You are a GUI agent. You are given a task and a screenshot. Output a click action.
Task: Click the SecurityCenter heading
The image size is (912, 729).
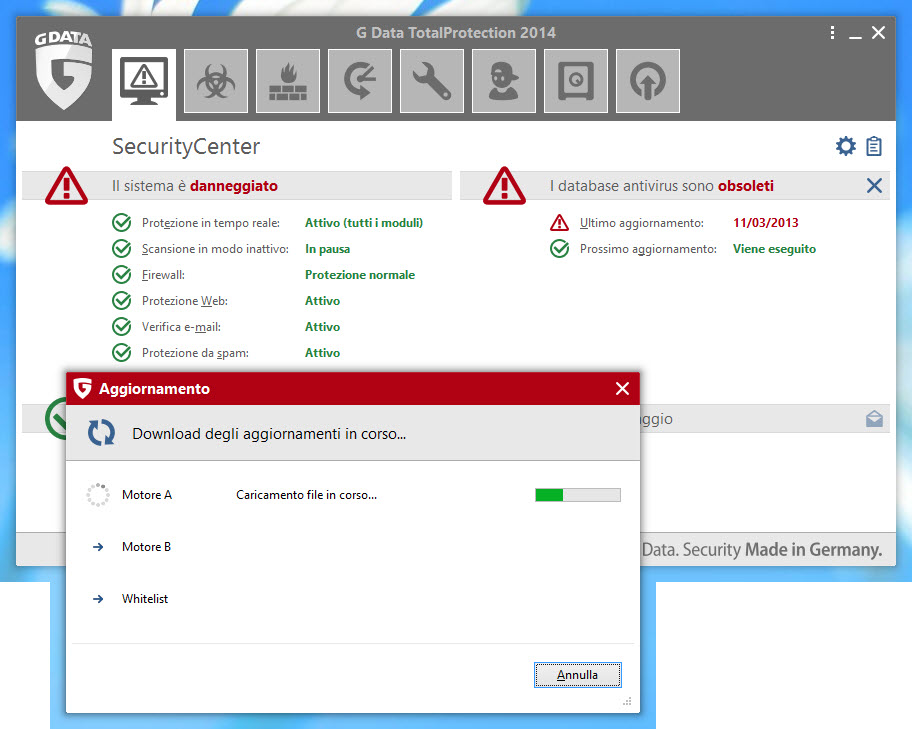pos(186,147)
